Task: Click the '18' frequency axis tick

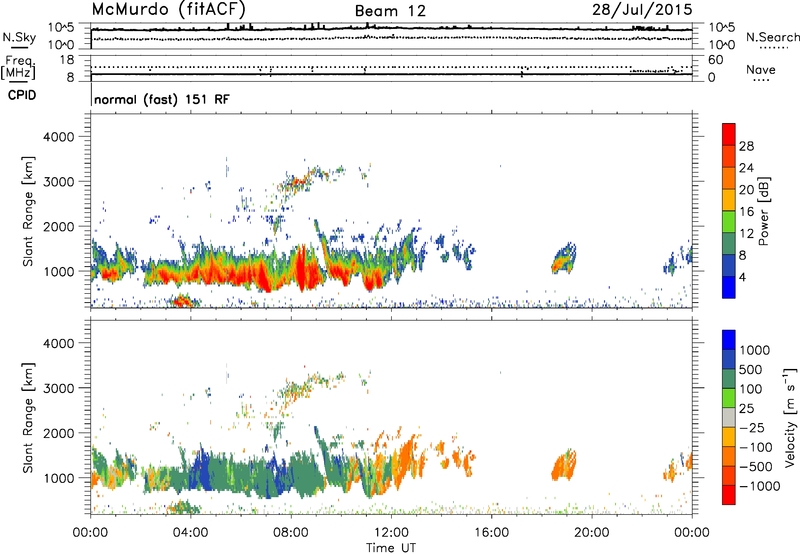Action: (x=67, y=60)
